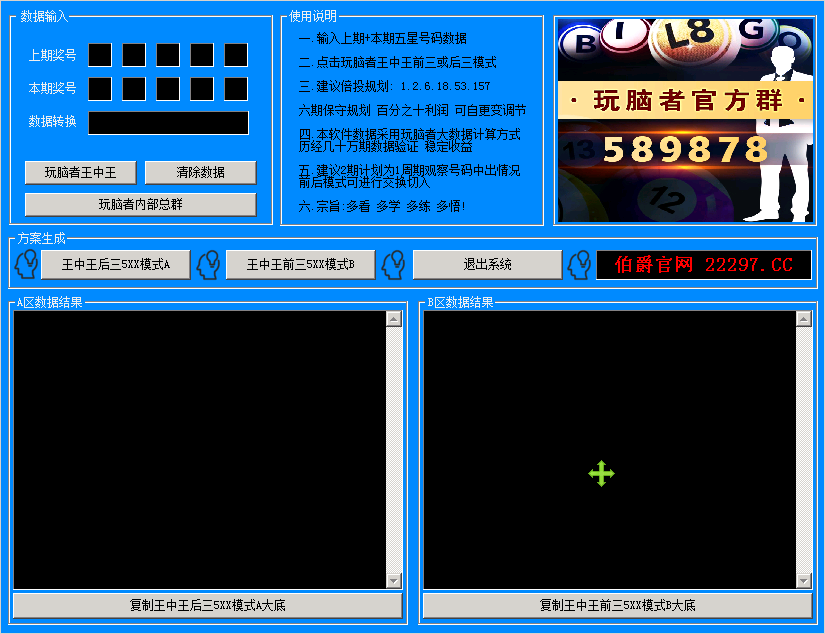This screenshot has width=825, height=634.
Task: Generate plan with 王中王前三5XX模式B
Action: pyautogui.click(x=301, y=265)
